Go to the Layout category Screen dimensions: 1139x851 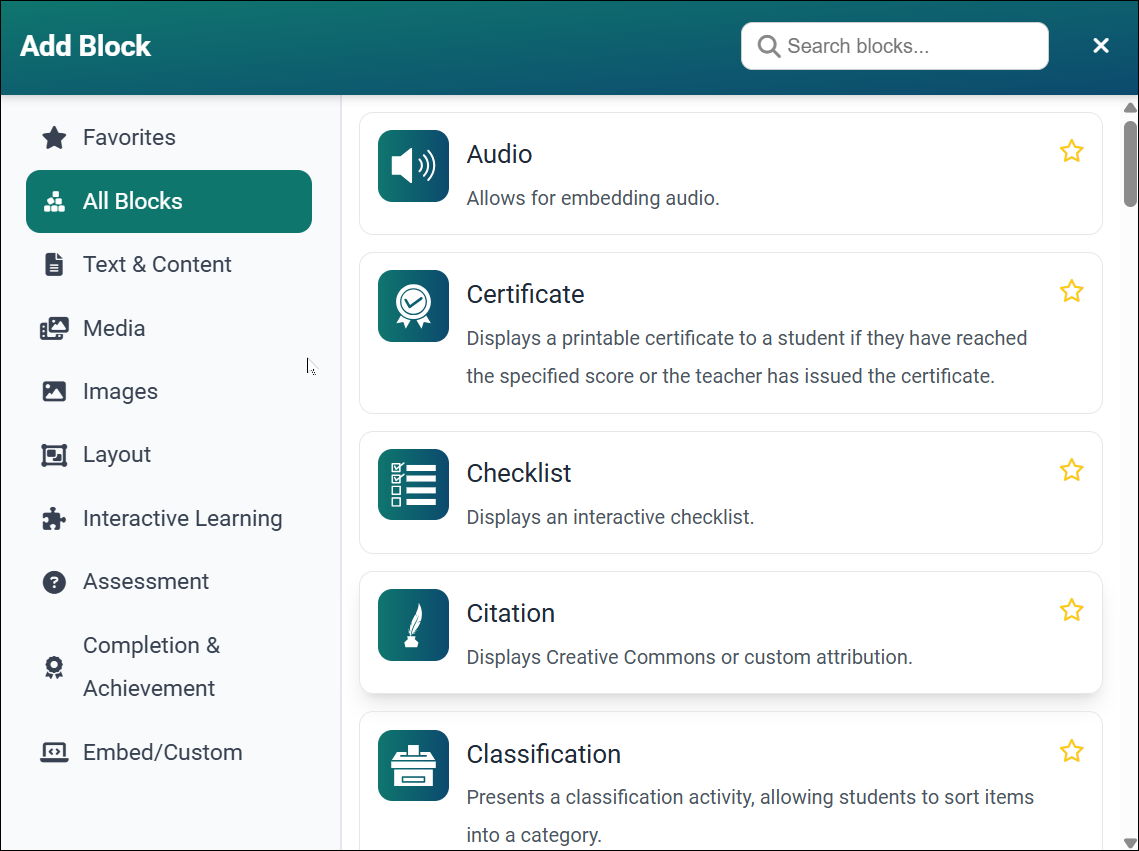tap(169, 455)
